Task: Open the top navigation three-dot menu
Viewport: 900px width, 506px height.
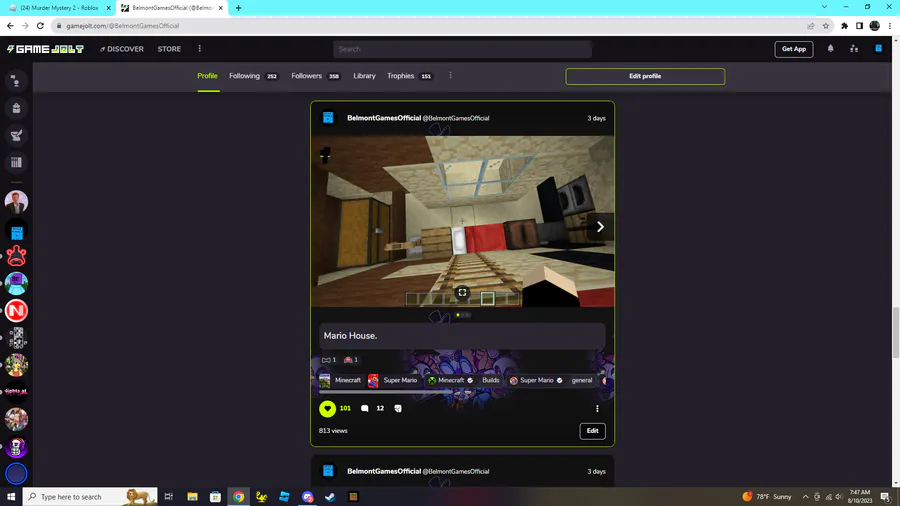Action: point(200,49)
